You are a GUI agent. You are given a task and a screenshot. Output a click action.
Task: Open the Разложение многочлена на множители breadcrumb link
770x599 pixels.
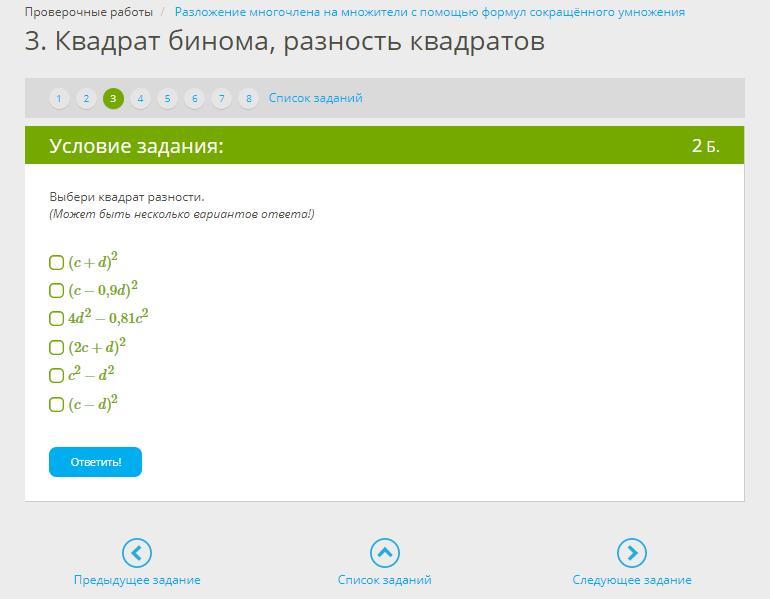pyautogui.click(x=430, y=12)
